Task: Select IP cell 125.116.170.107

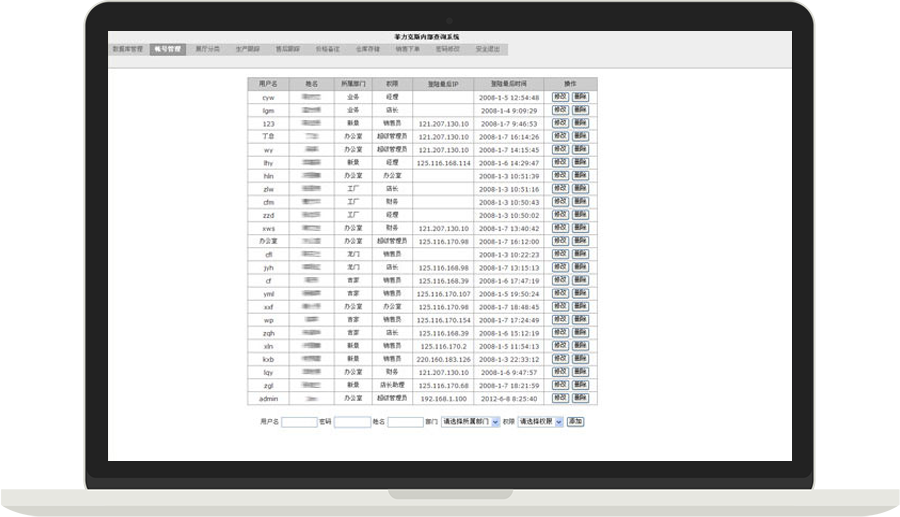Action: tap(443, 294)
